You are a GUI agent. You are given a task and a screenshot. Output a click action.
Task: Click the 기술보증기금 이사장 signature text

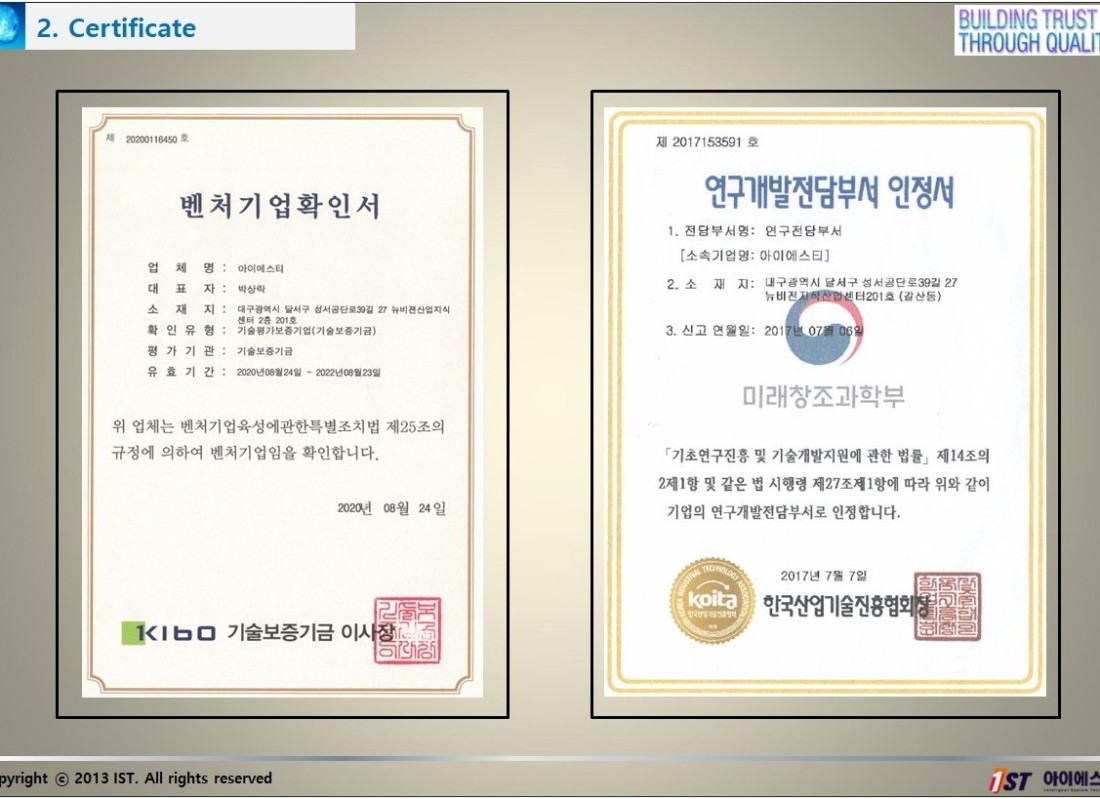(309, 633)
